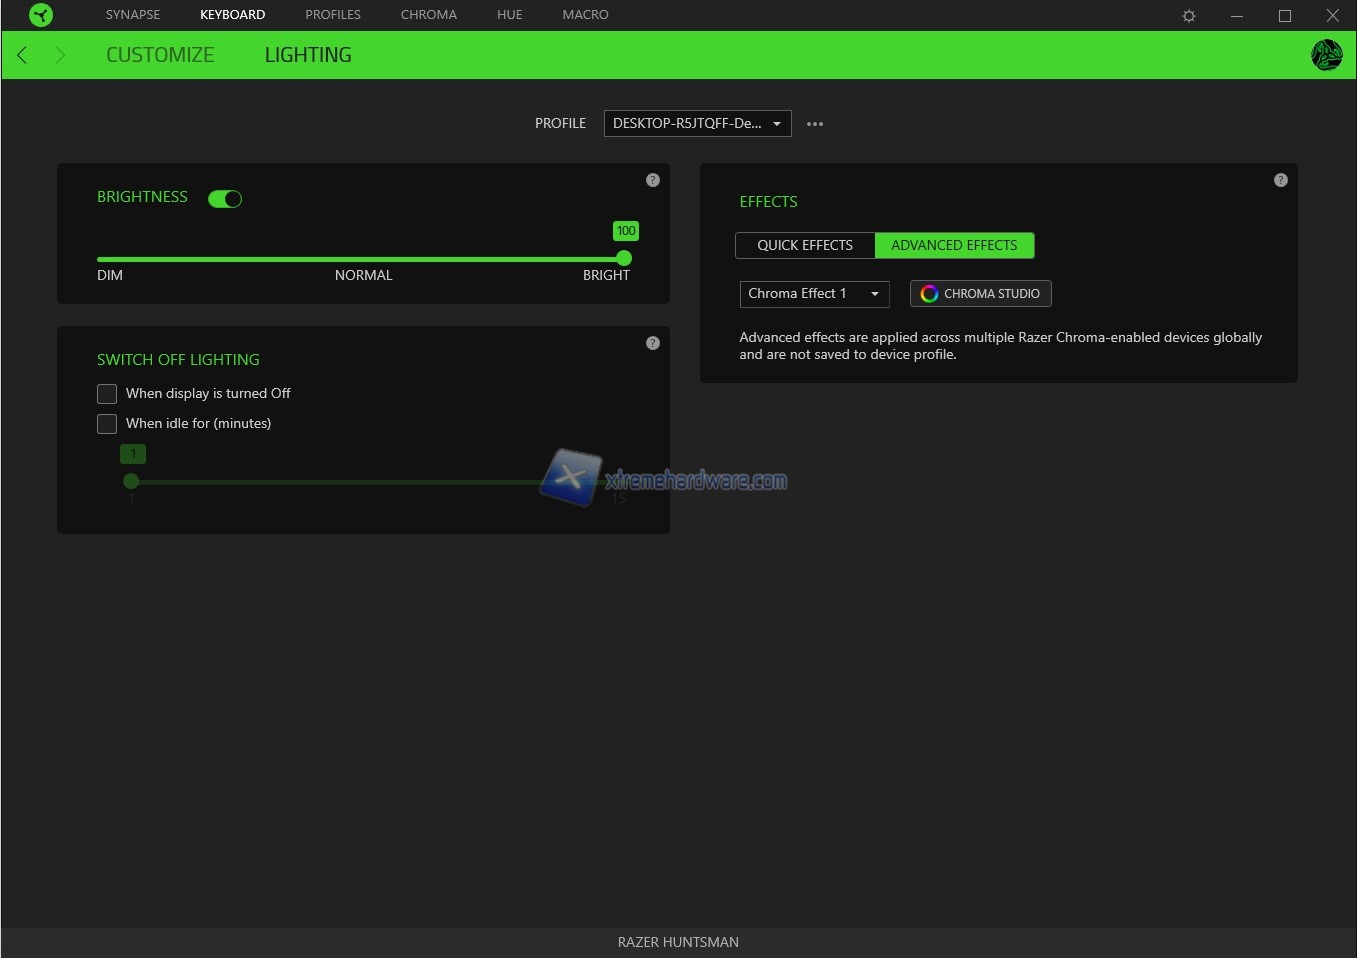Open the settings gear icon
1357x958 pixels.
[1189, 16]
